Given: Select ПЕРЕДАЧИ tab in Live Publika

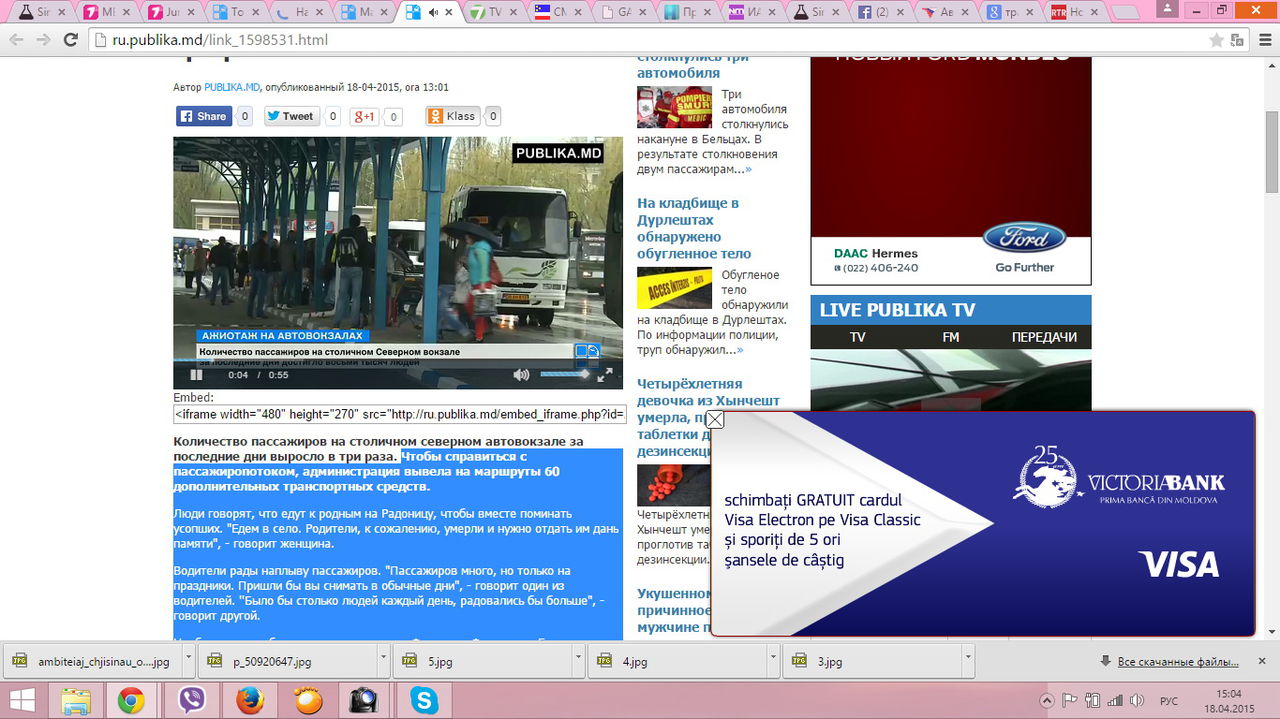Looking at the screenshot, I should tap(1044, 337).
